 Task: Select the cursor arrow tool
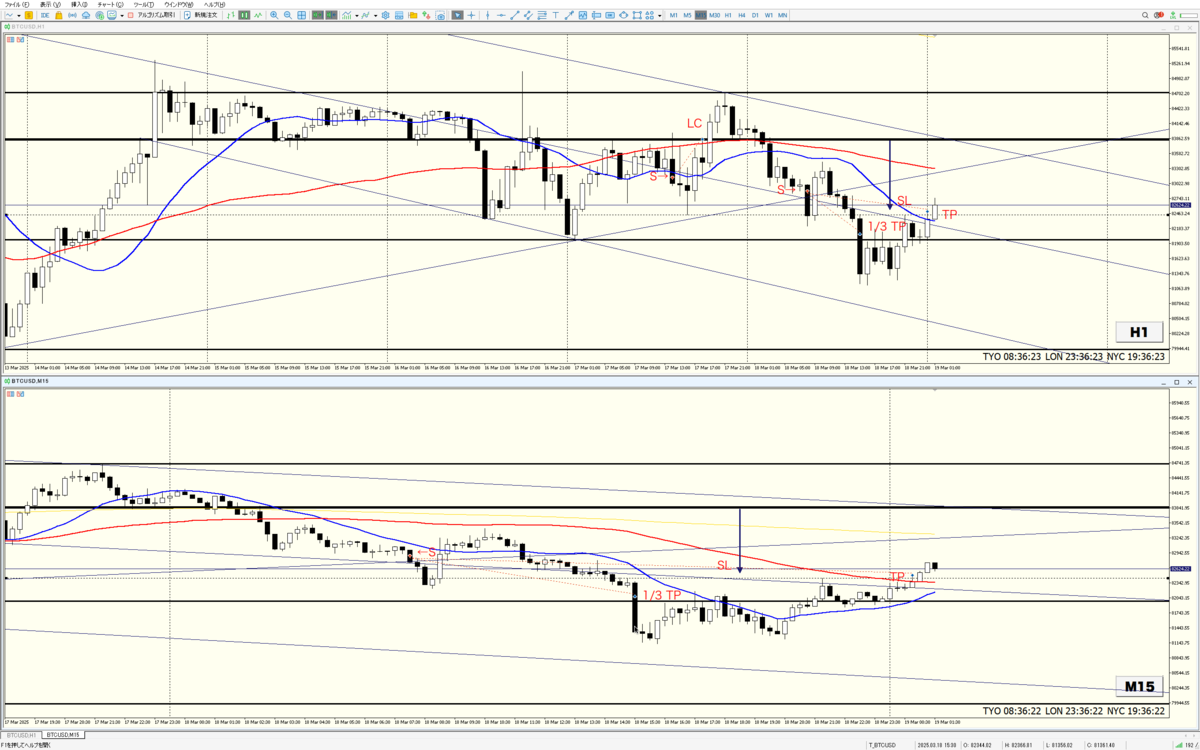coord(457,15)
